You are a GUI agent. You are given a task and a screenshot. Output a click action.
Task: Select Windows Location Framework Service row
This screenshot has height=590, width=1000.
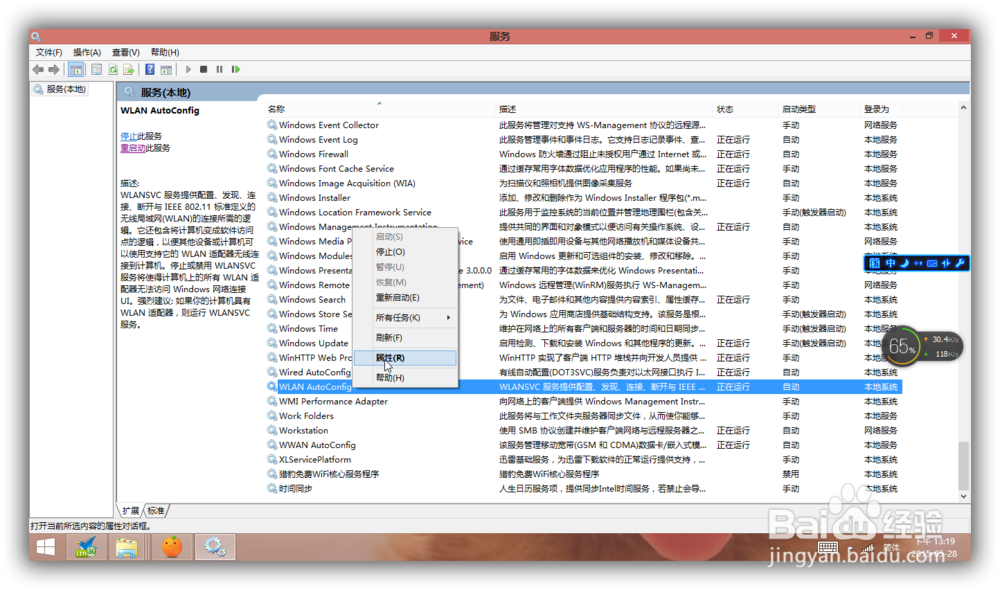point(584,212)
